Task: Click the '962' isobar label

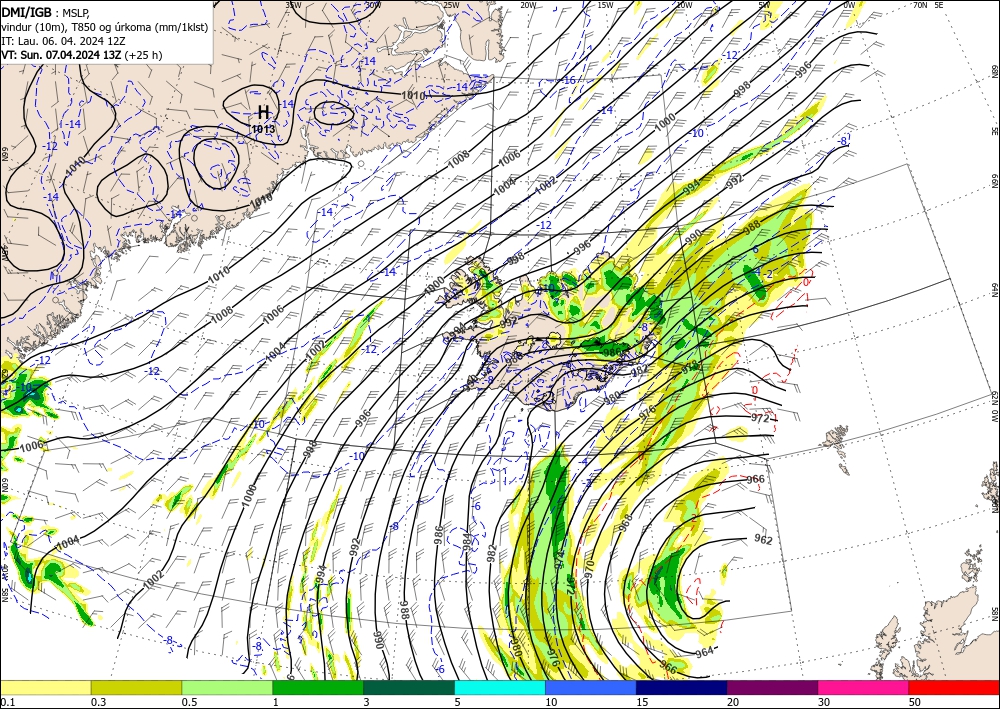Action: point(763,539)
